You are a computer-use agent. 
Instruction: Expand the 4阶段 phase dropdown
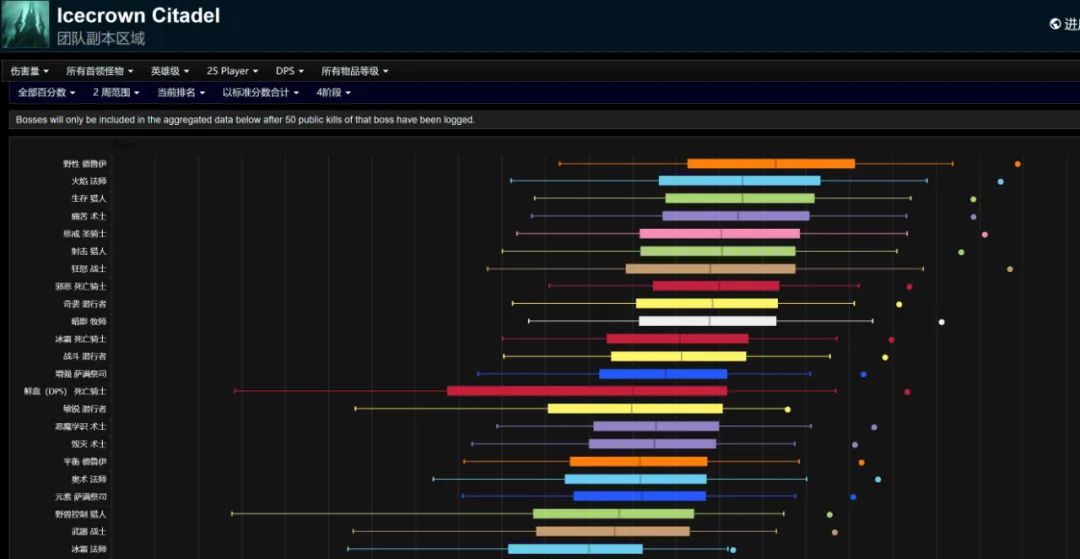tap(333, 92)
